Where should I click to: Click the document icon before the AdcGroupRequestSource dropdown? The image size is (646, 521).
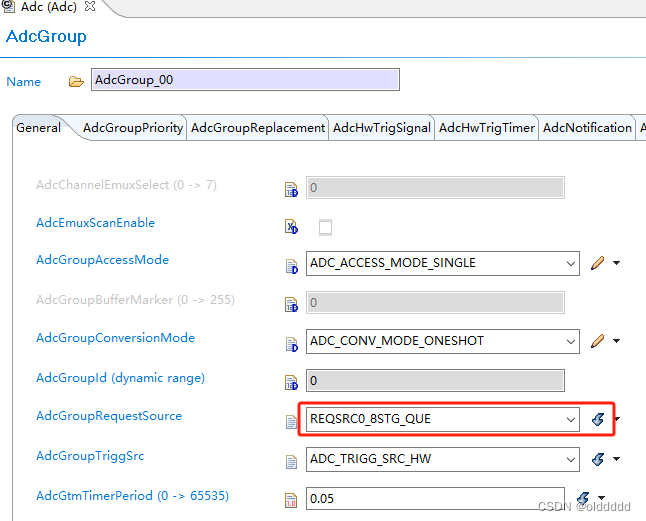[291, 422]
